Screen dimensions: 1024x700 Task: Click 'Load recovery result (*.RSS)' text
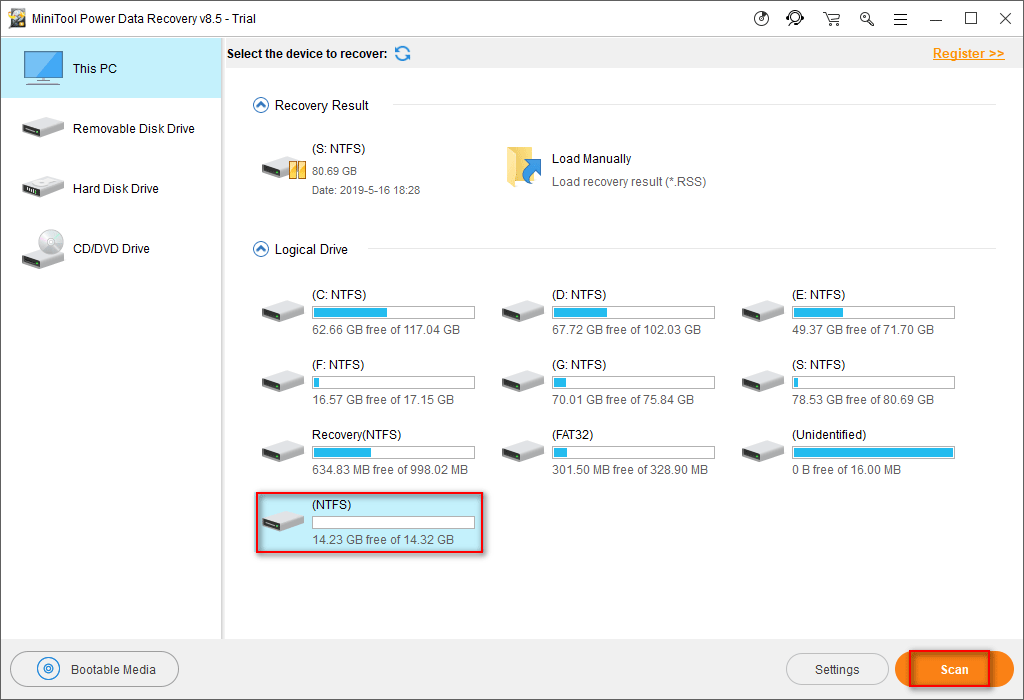pyautogui.click(x=629, y=182)
